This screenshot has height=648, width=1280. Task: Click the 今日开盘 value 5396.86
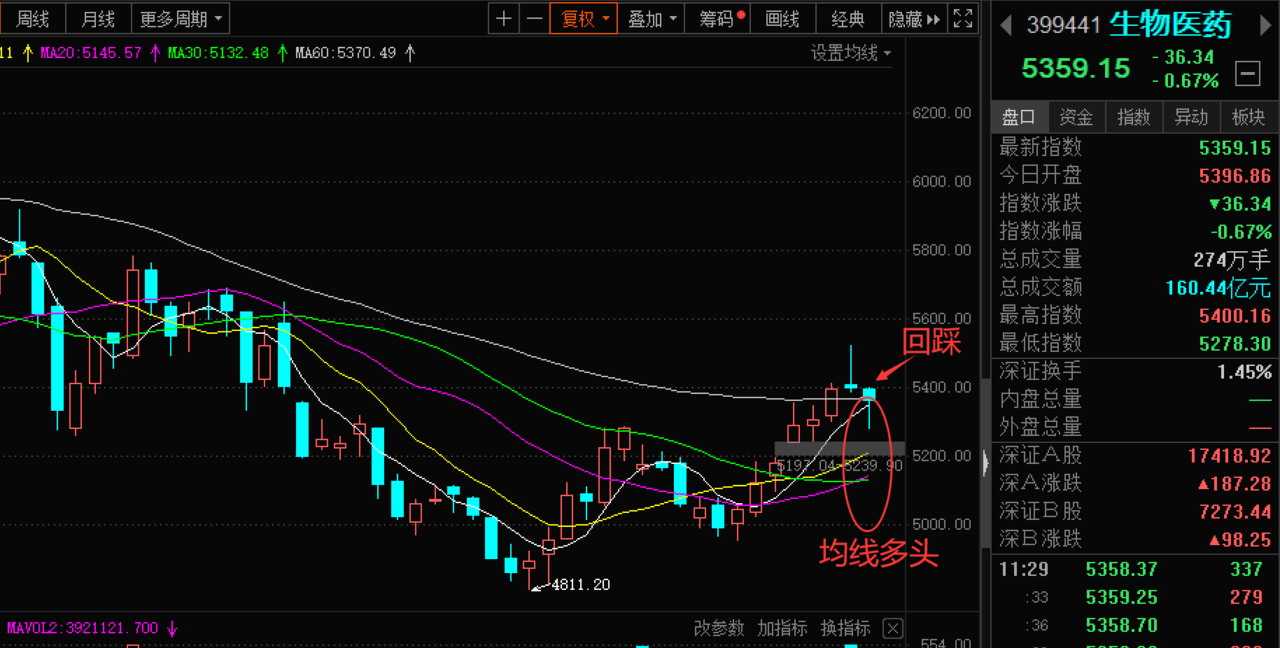point(1235,175)
